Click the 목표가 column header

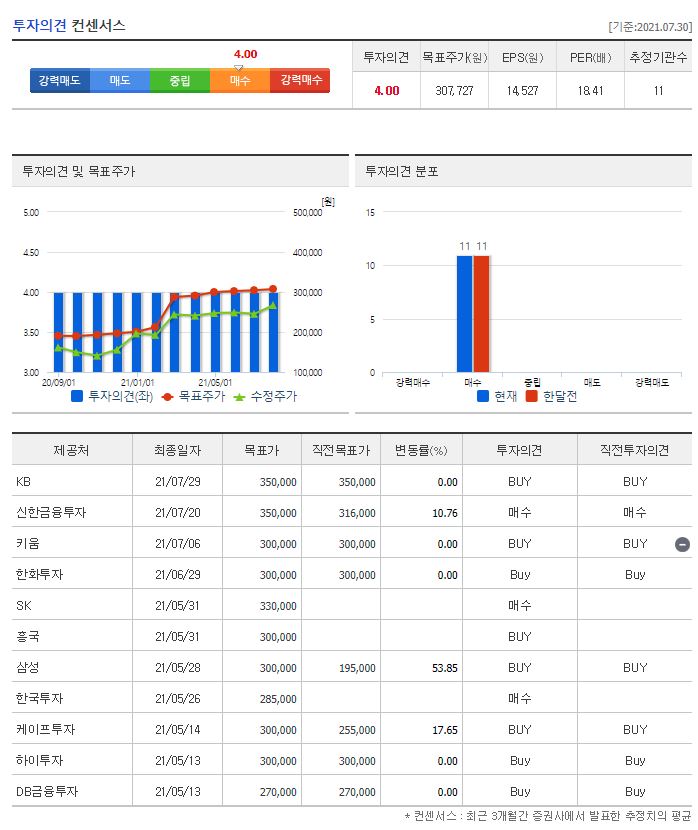(262, 450)
